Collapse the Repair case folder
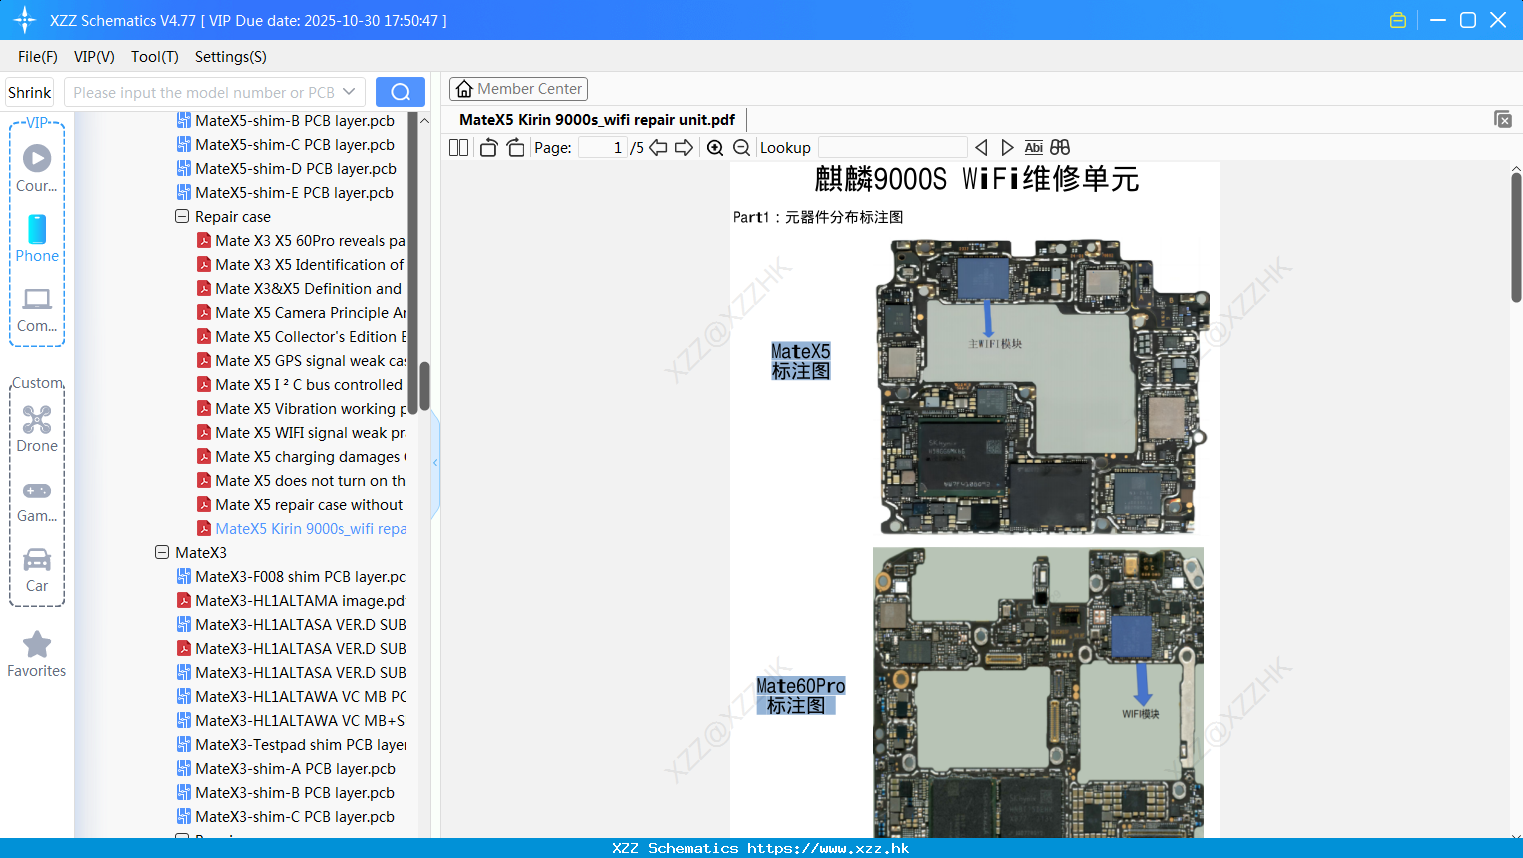 click(x=182, y=216)
